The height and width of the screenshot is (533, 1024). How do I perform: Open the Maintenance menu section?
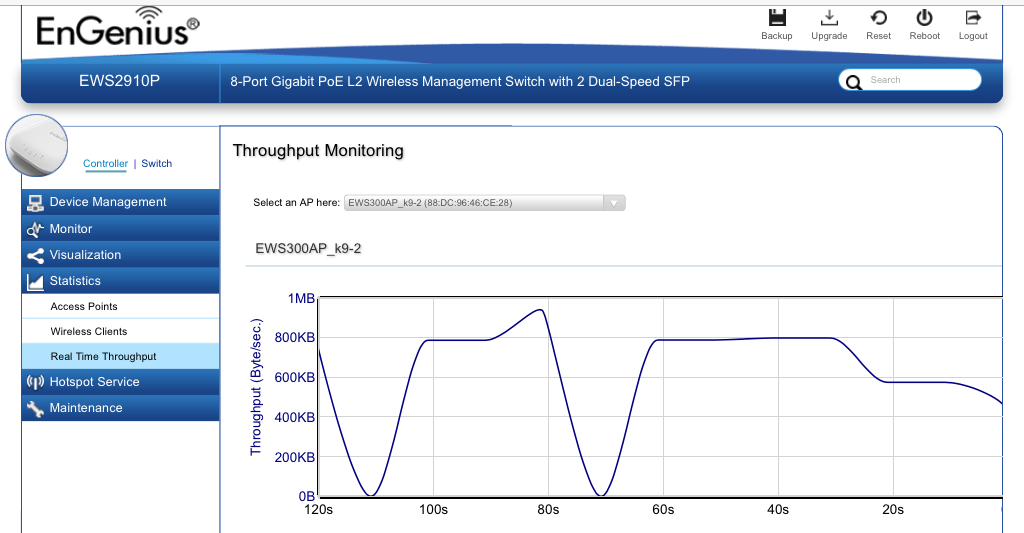click(x=121, y=408)
